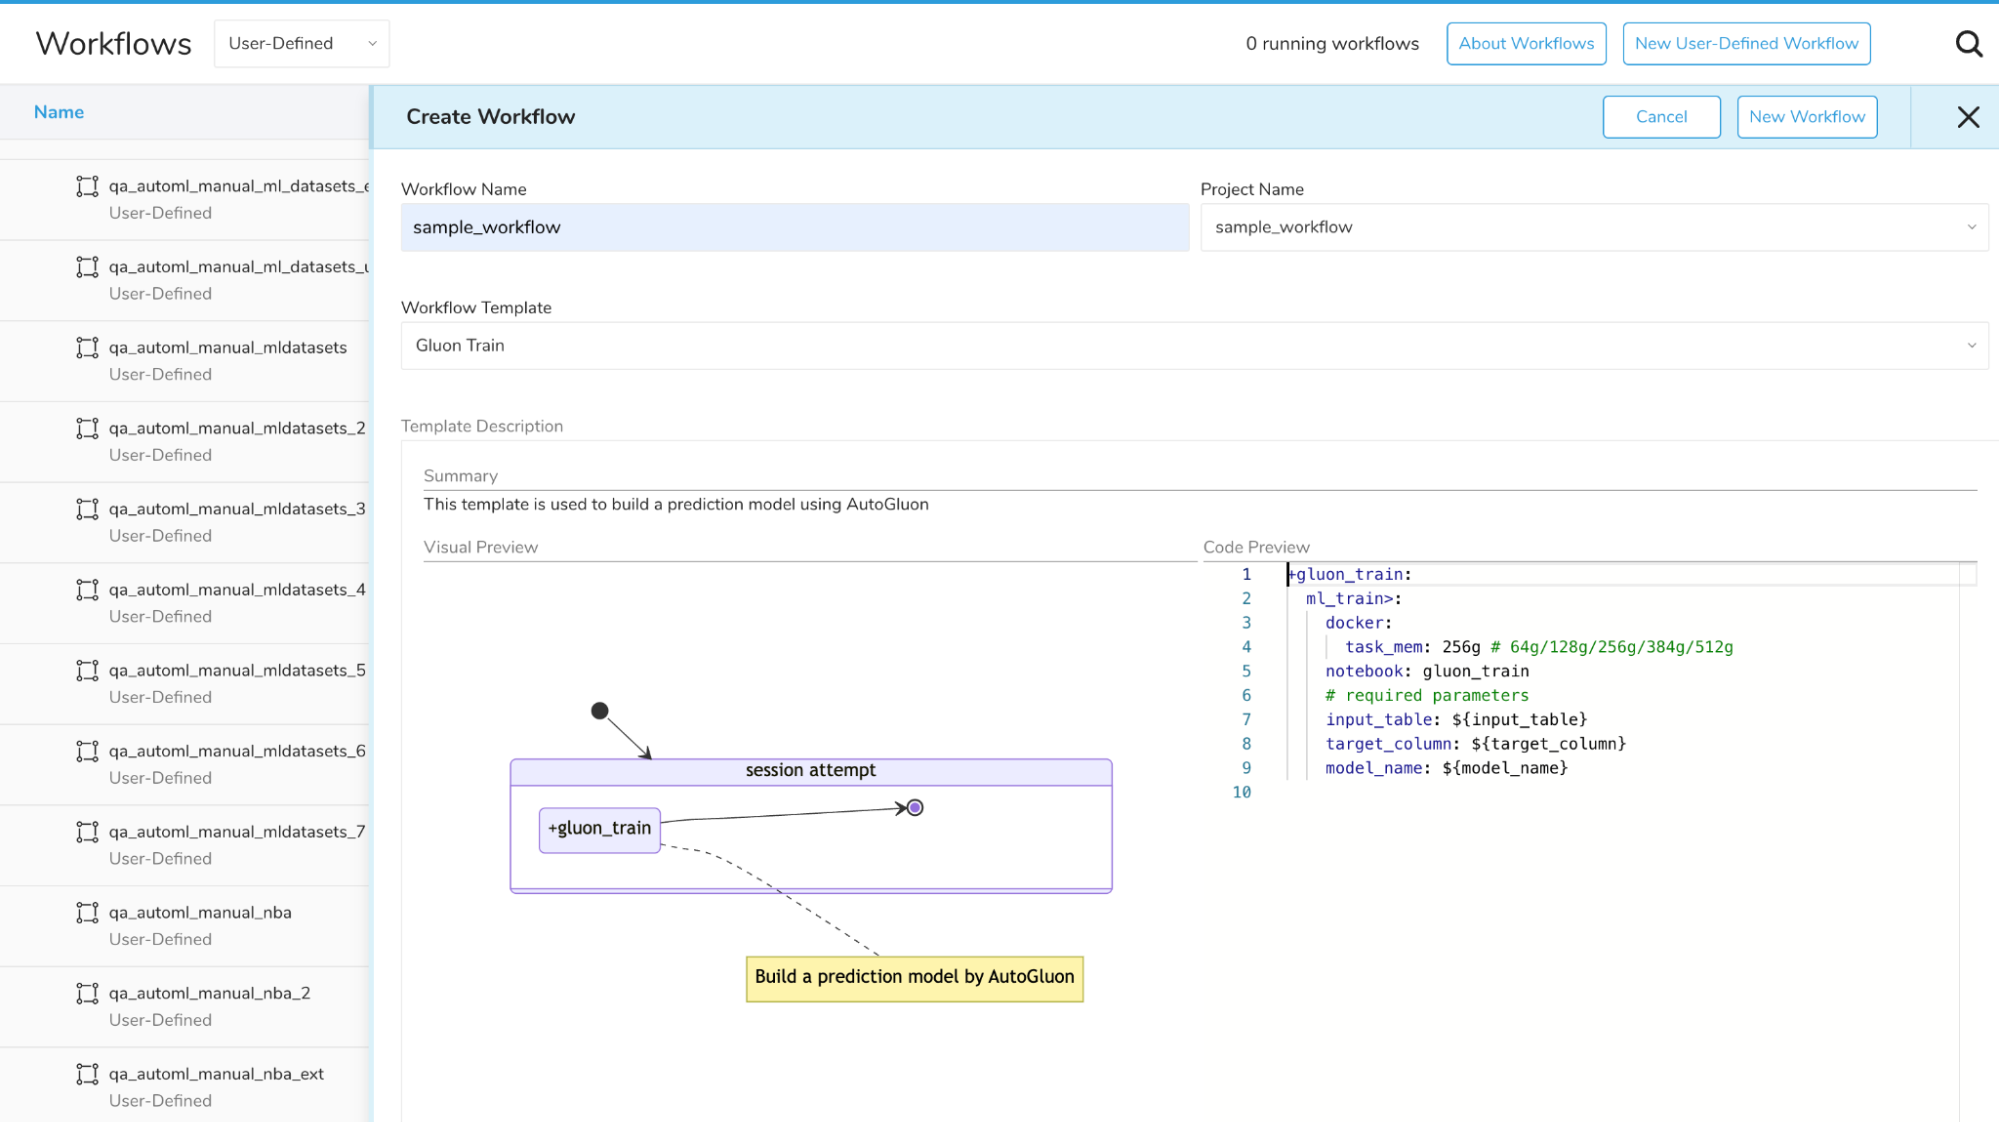Click the search magnifier icon

1968,44
